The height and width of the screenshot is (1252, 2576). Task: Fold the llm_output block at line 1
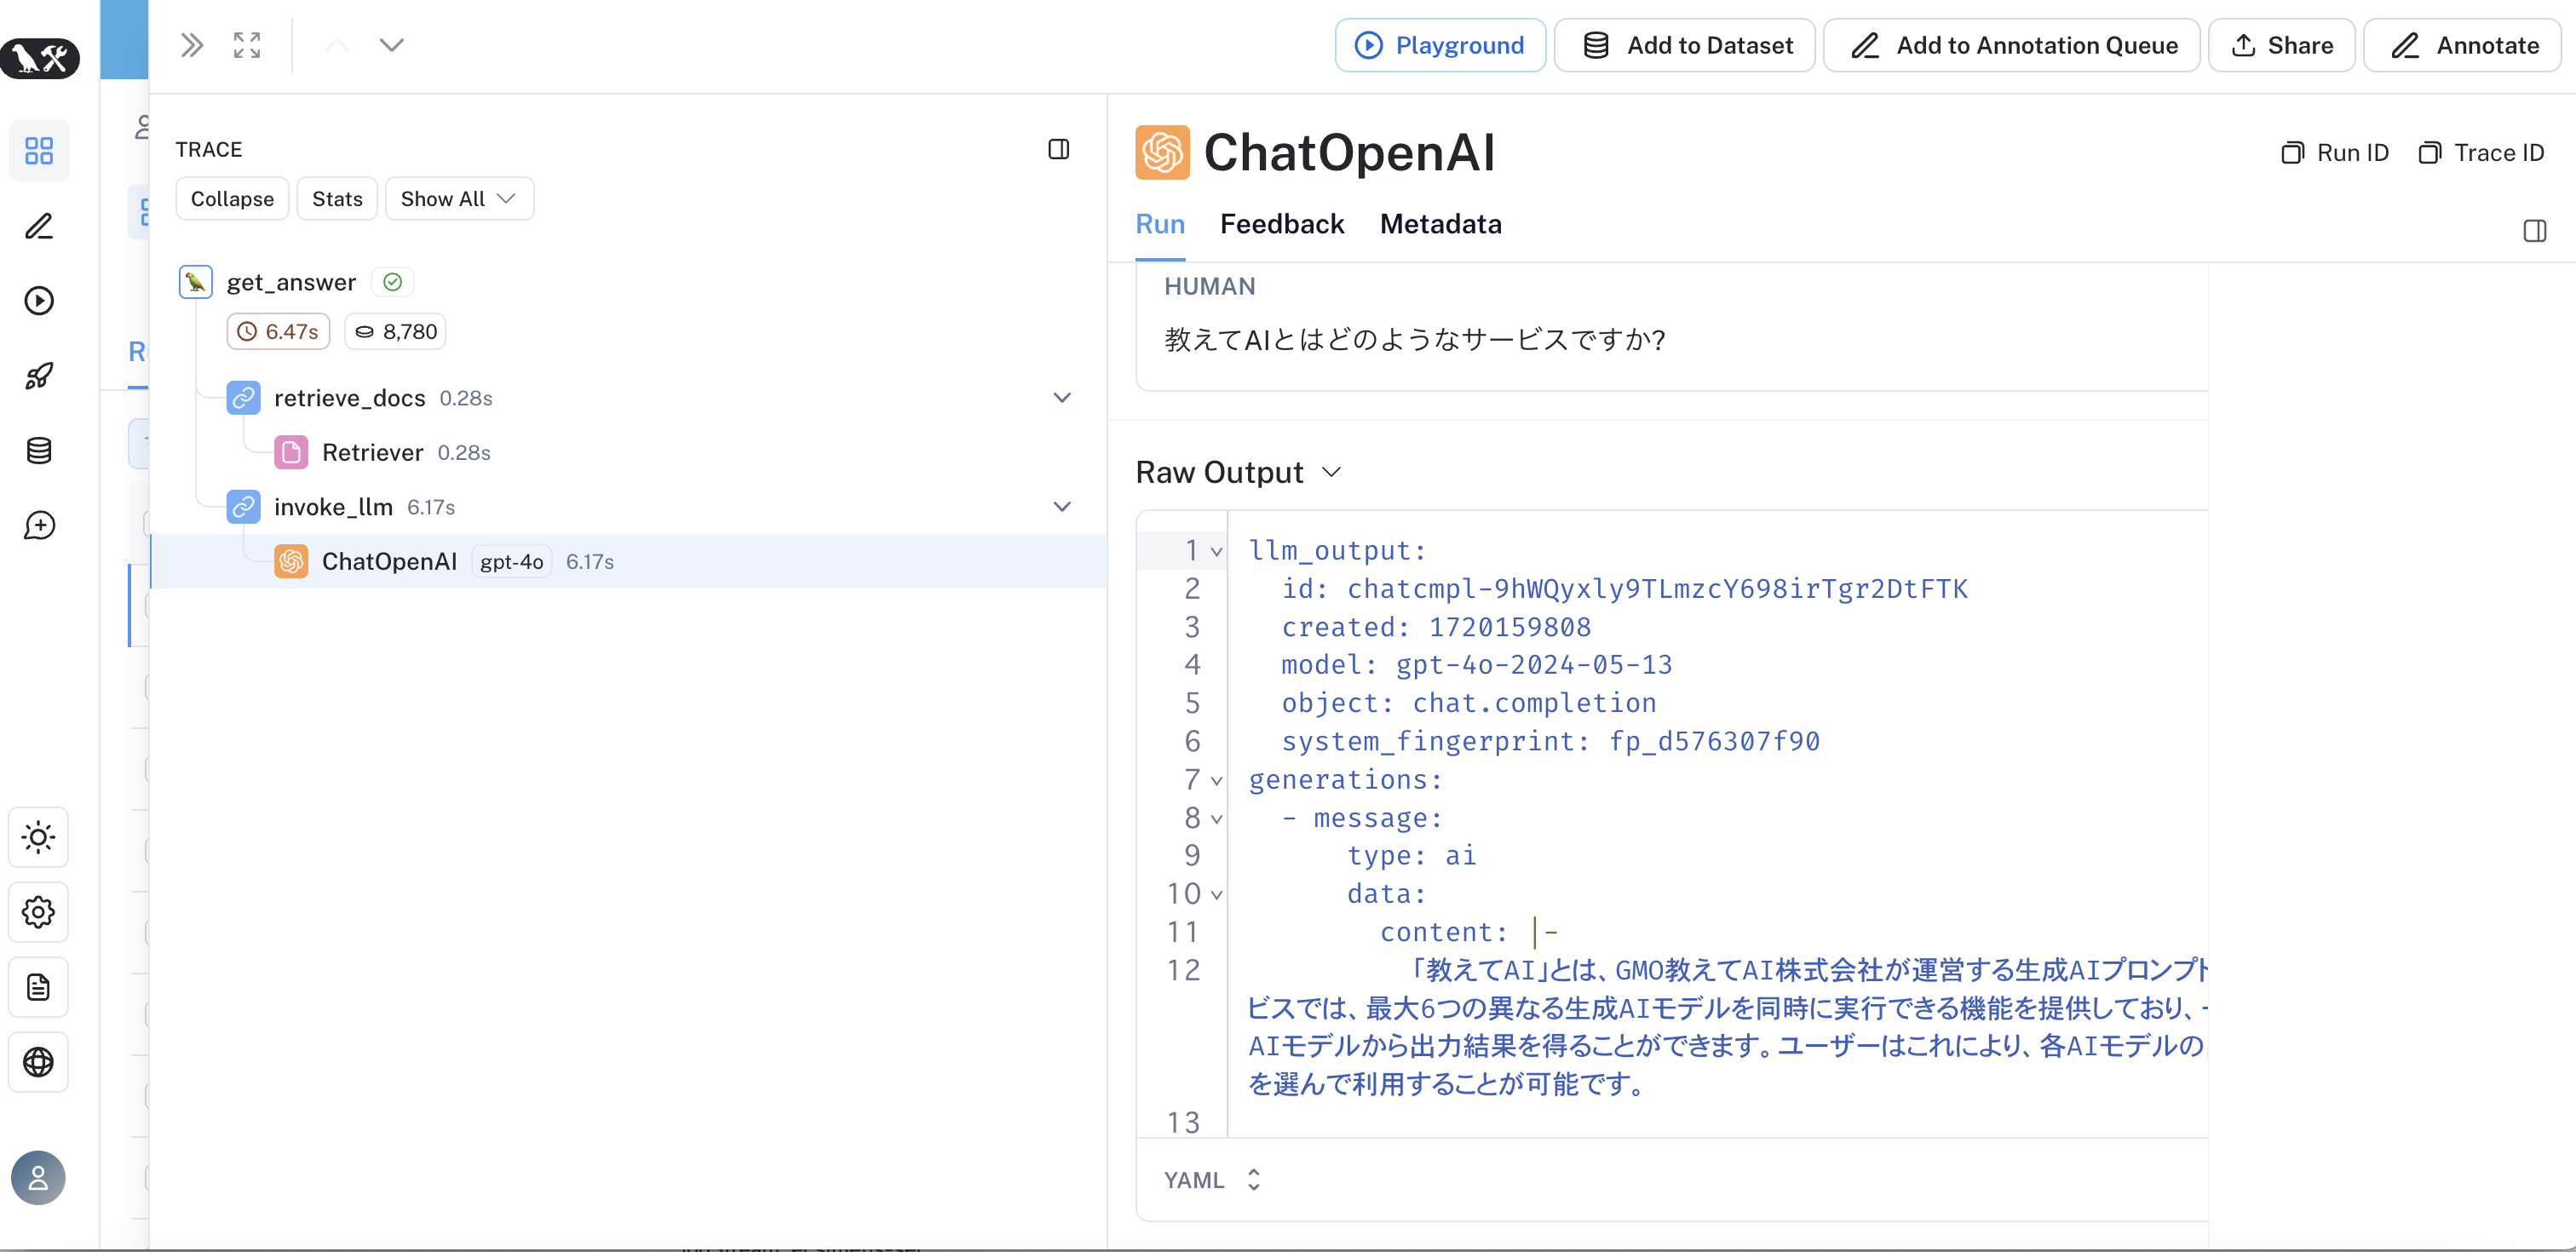1217,551
